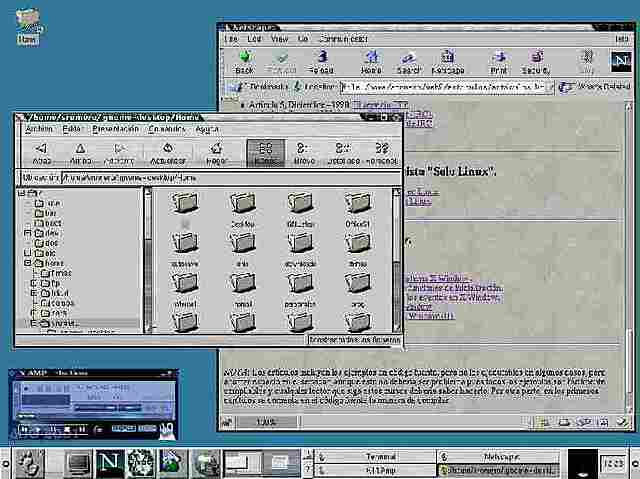Toggle shuffle in X11Amp
The width and height of the screenshot is (640, 479).
coord(123,428)
